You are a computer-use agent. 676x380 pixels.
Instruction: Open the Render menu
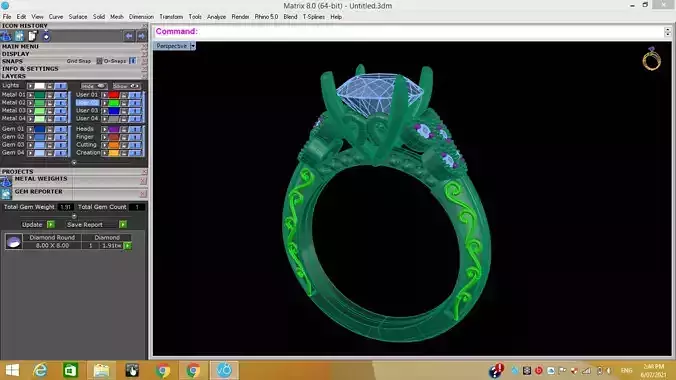[240, 17]
